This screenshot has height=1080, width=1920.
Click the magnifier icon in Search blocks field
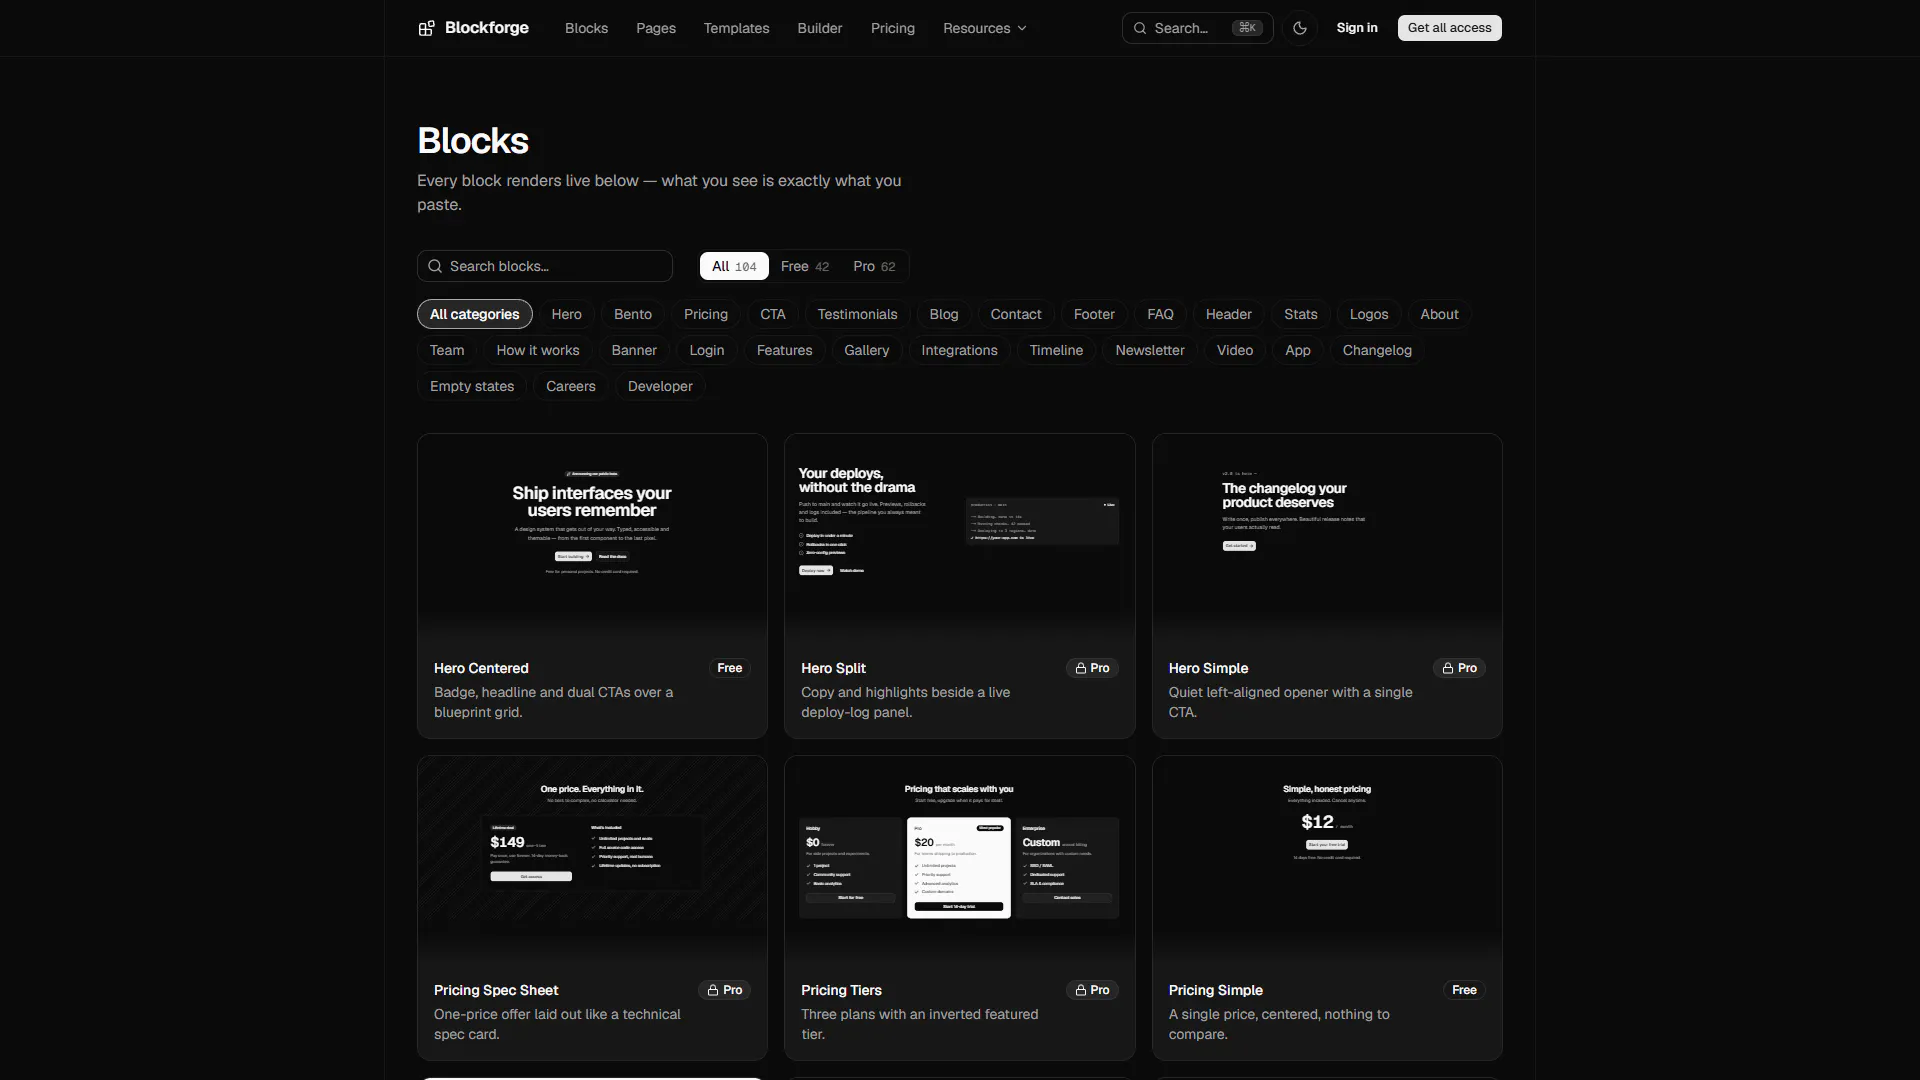click(435, 266)
